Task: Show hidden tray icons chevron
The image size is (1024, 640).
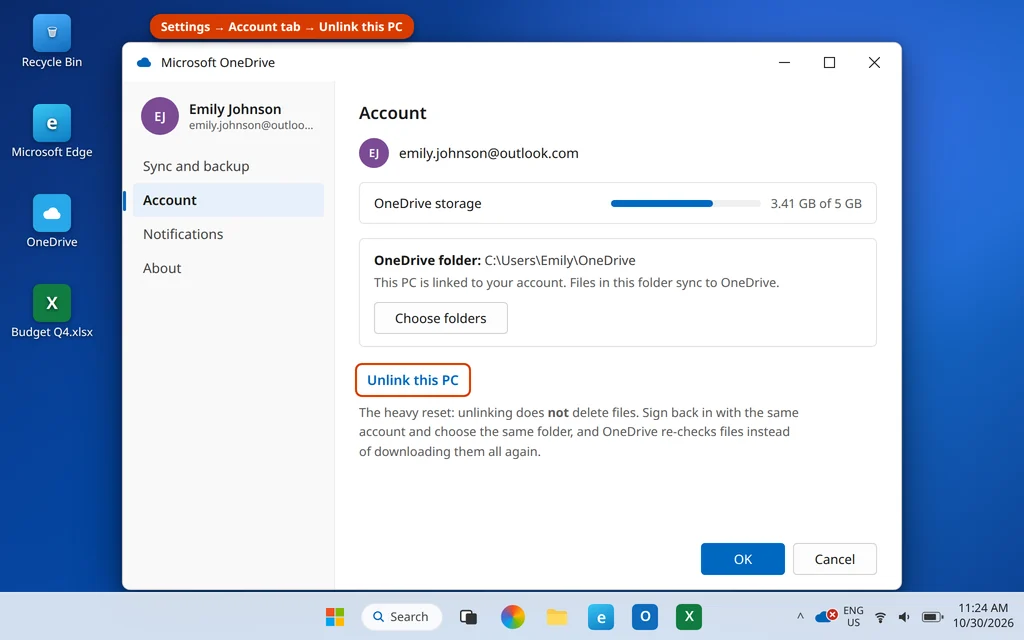Action: point(800,616)
